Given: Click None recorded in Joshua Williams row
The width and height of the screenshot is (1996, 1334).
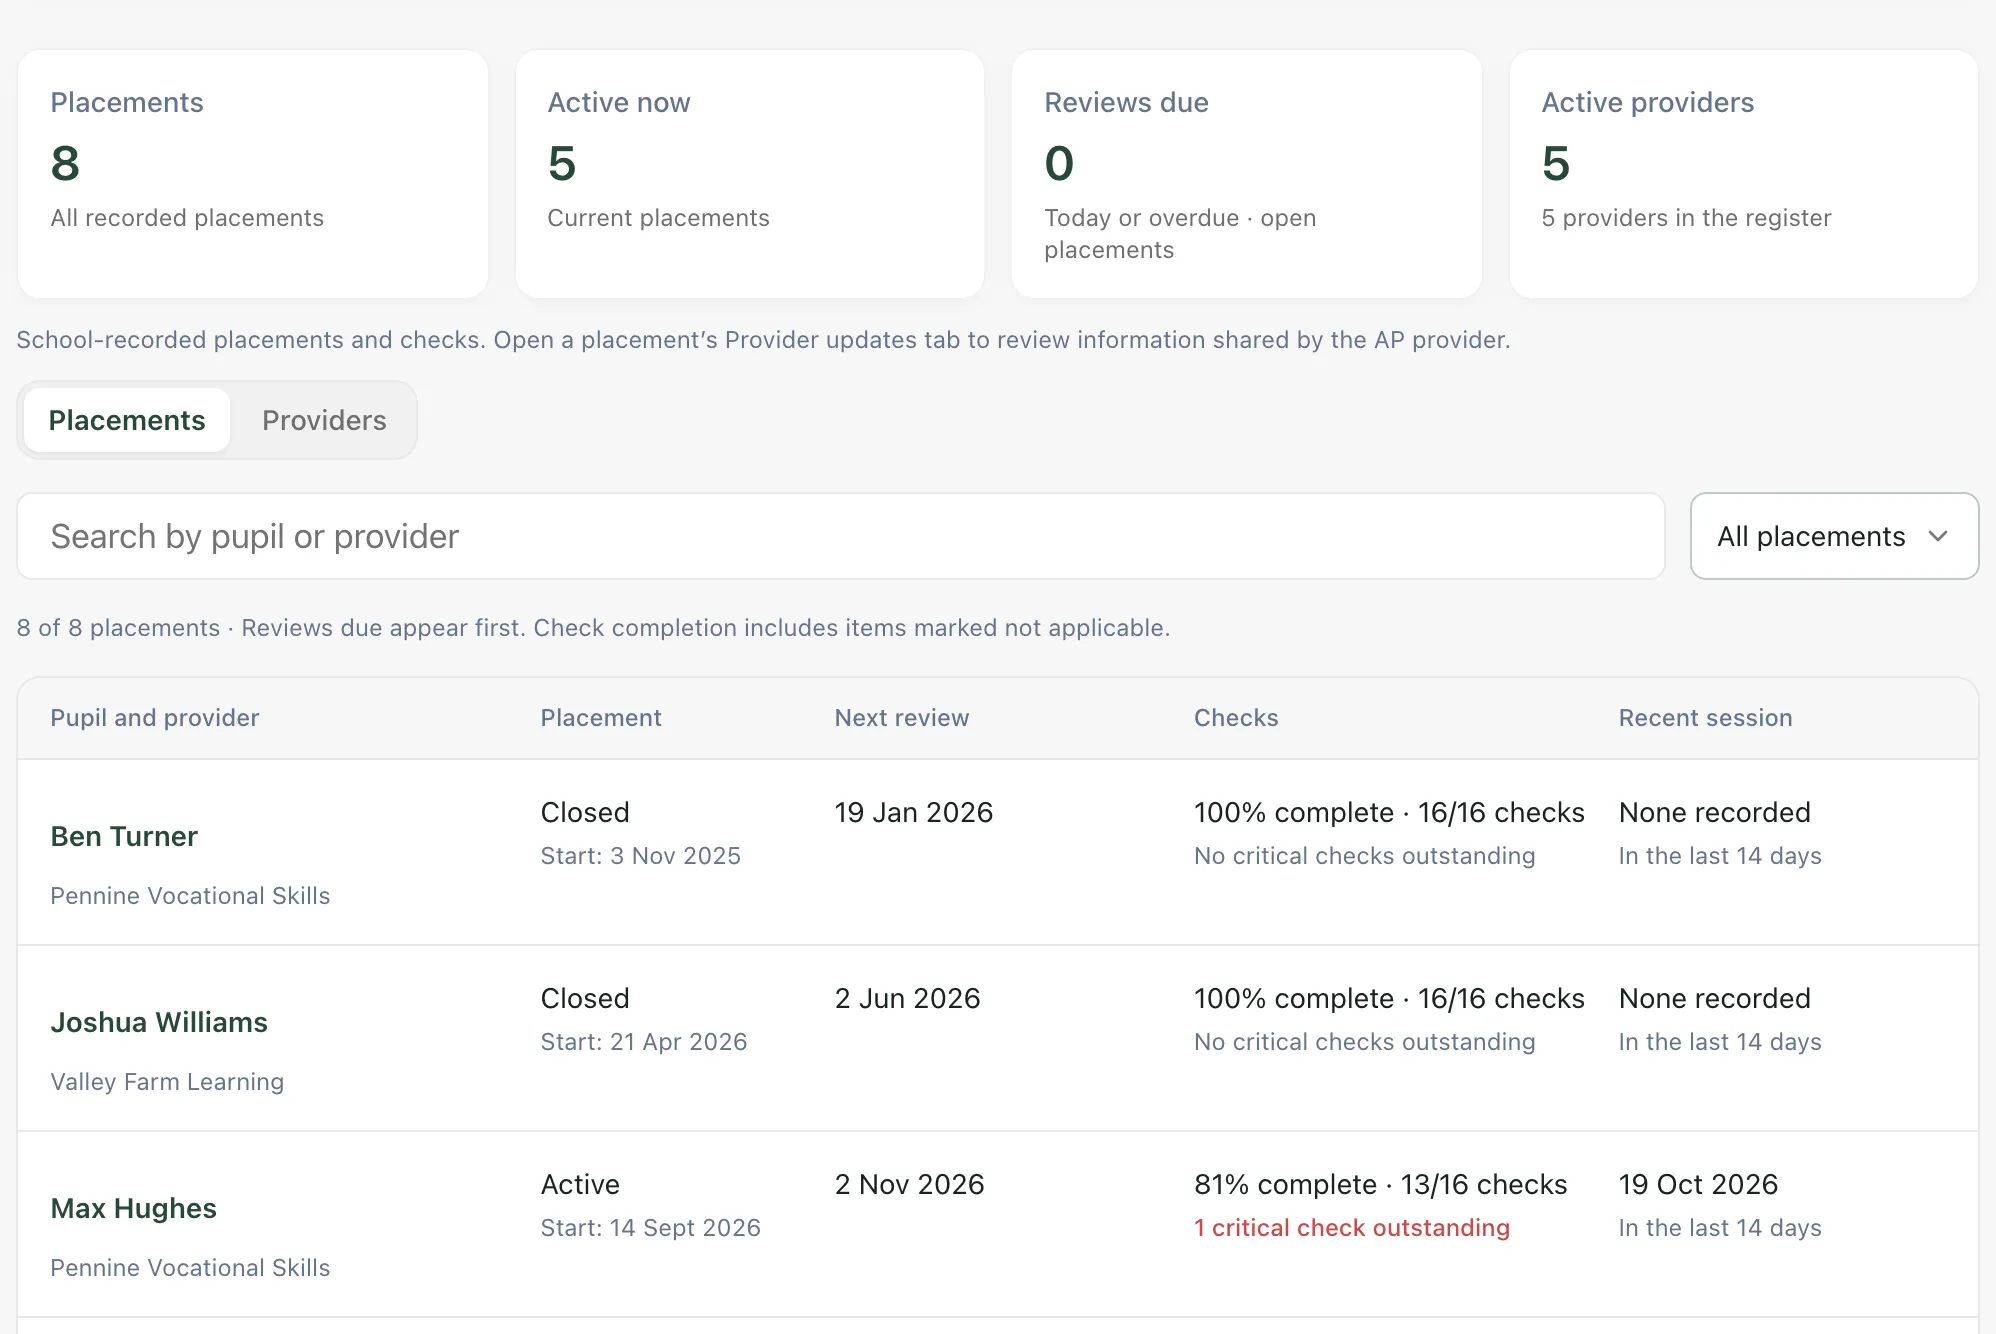Looking at the screenshot, I should tap(1715, 998).
